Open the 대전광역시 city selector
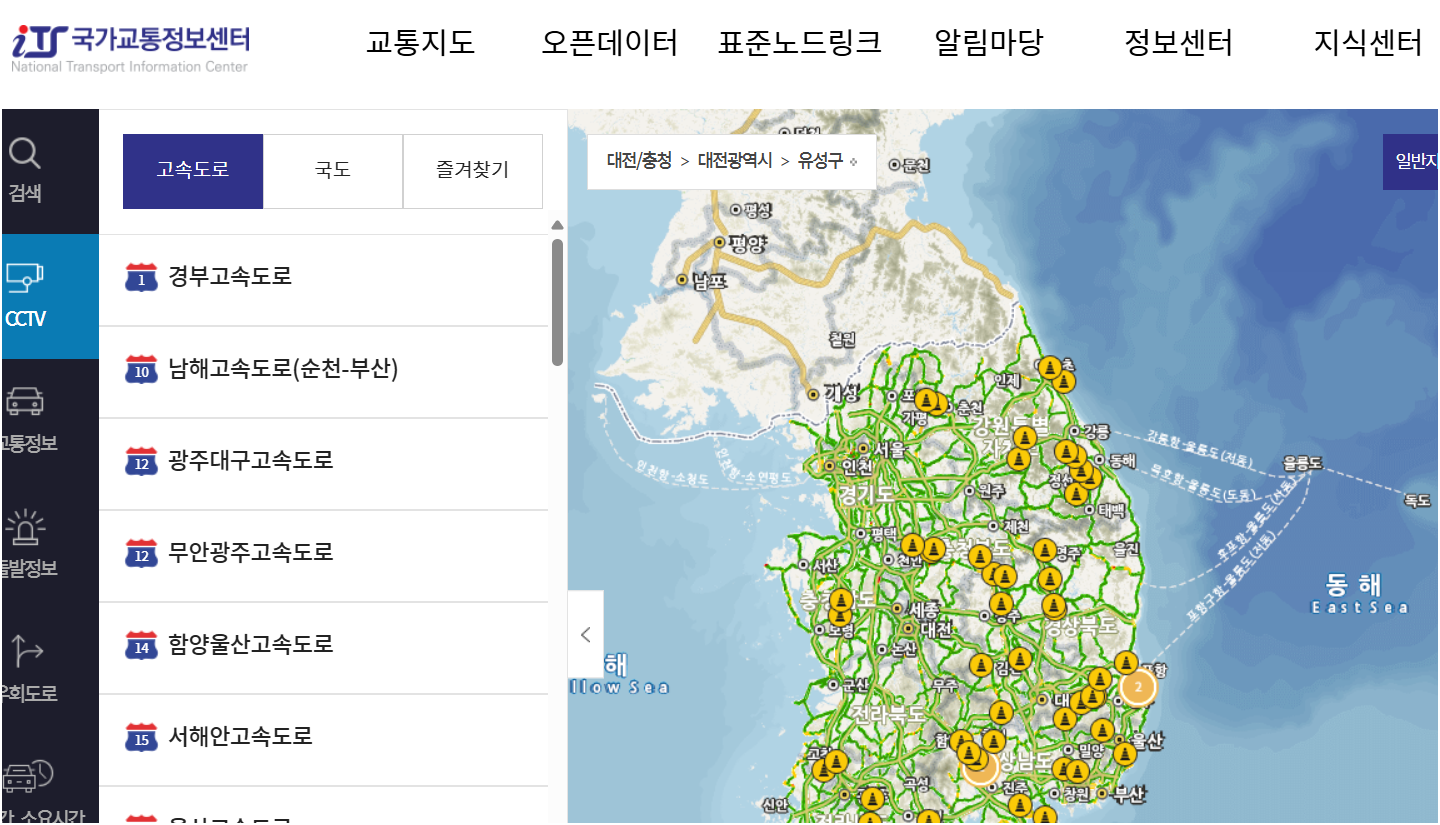 point(735,161)
